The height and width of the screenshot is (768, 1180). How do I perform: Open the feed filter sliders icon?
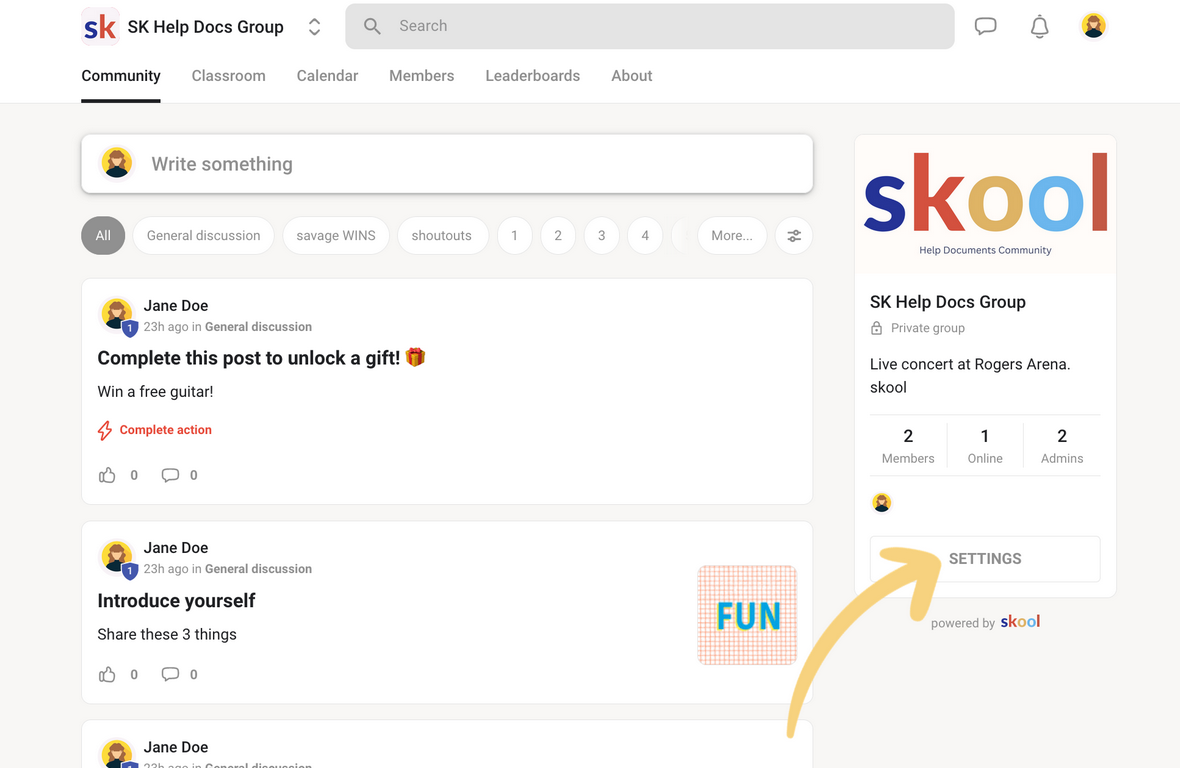click(x=794, y=236)
